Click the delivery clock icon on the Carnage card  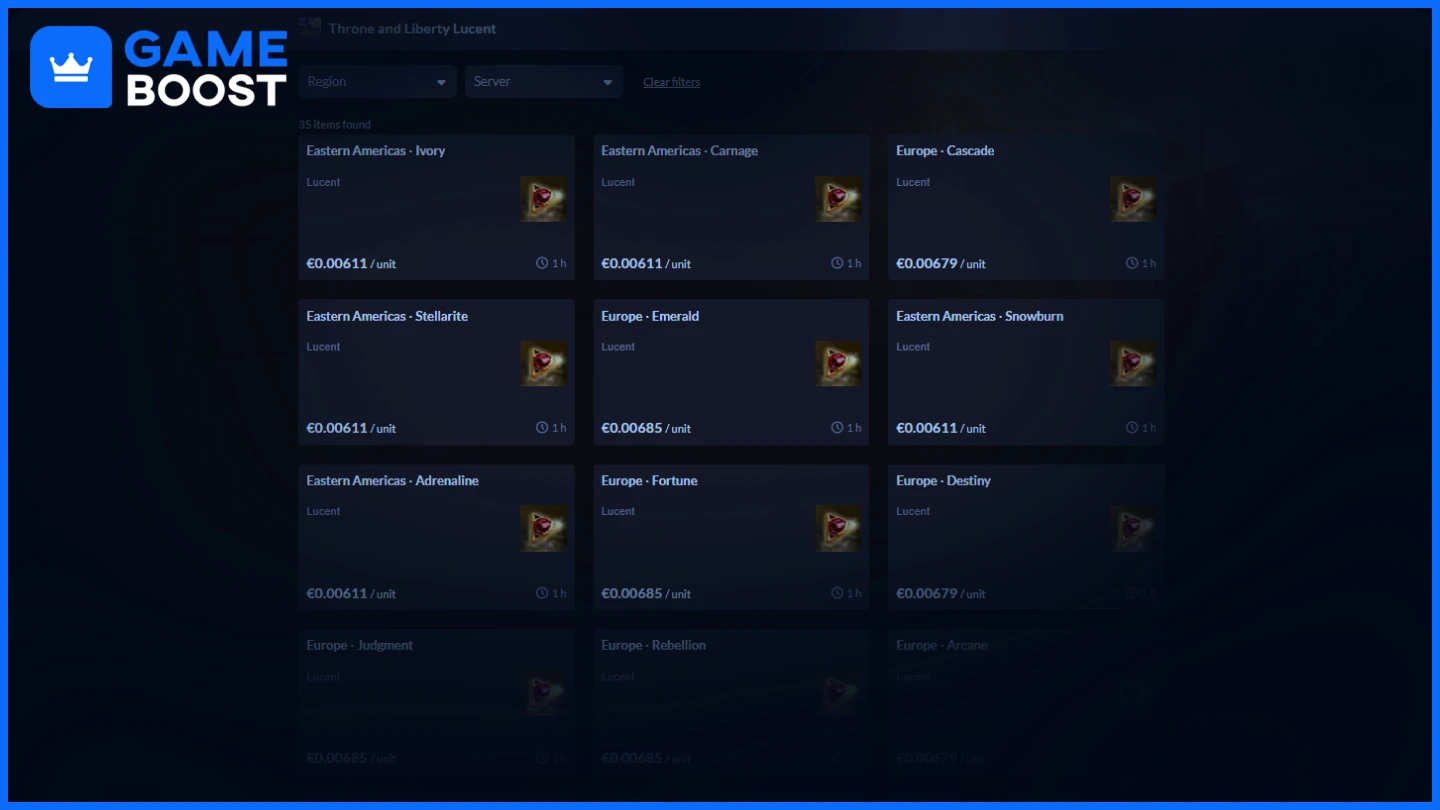[837, 263]
